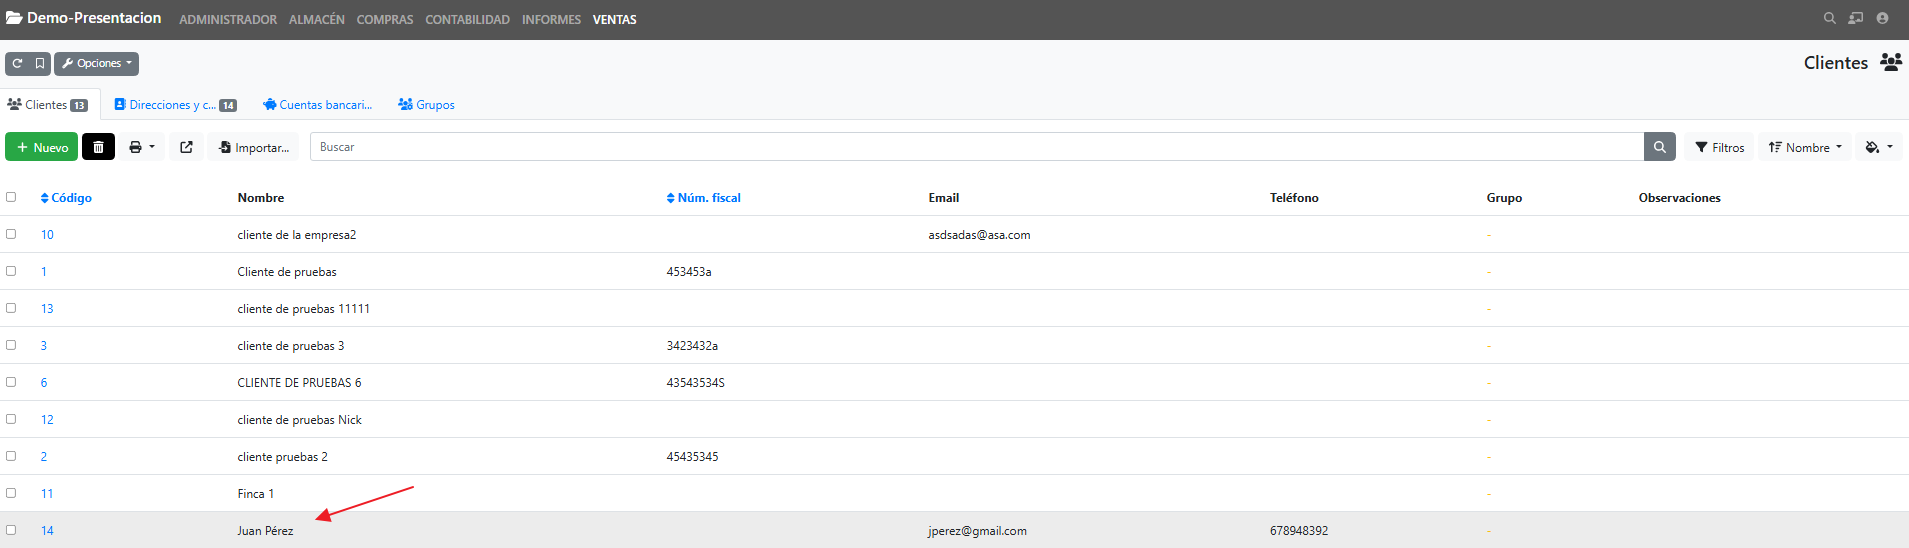This screenshot has width=1909, height=548.
Task: Click the reload page icon
Action: click(x=17, y=64)
